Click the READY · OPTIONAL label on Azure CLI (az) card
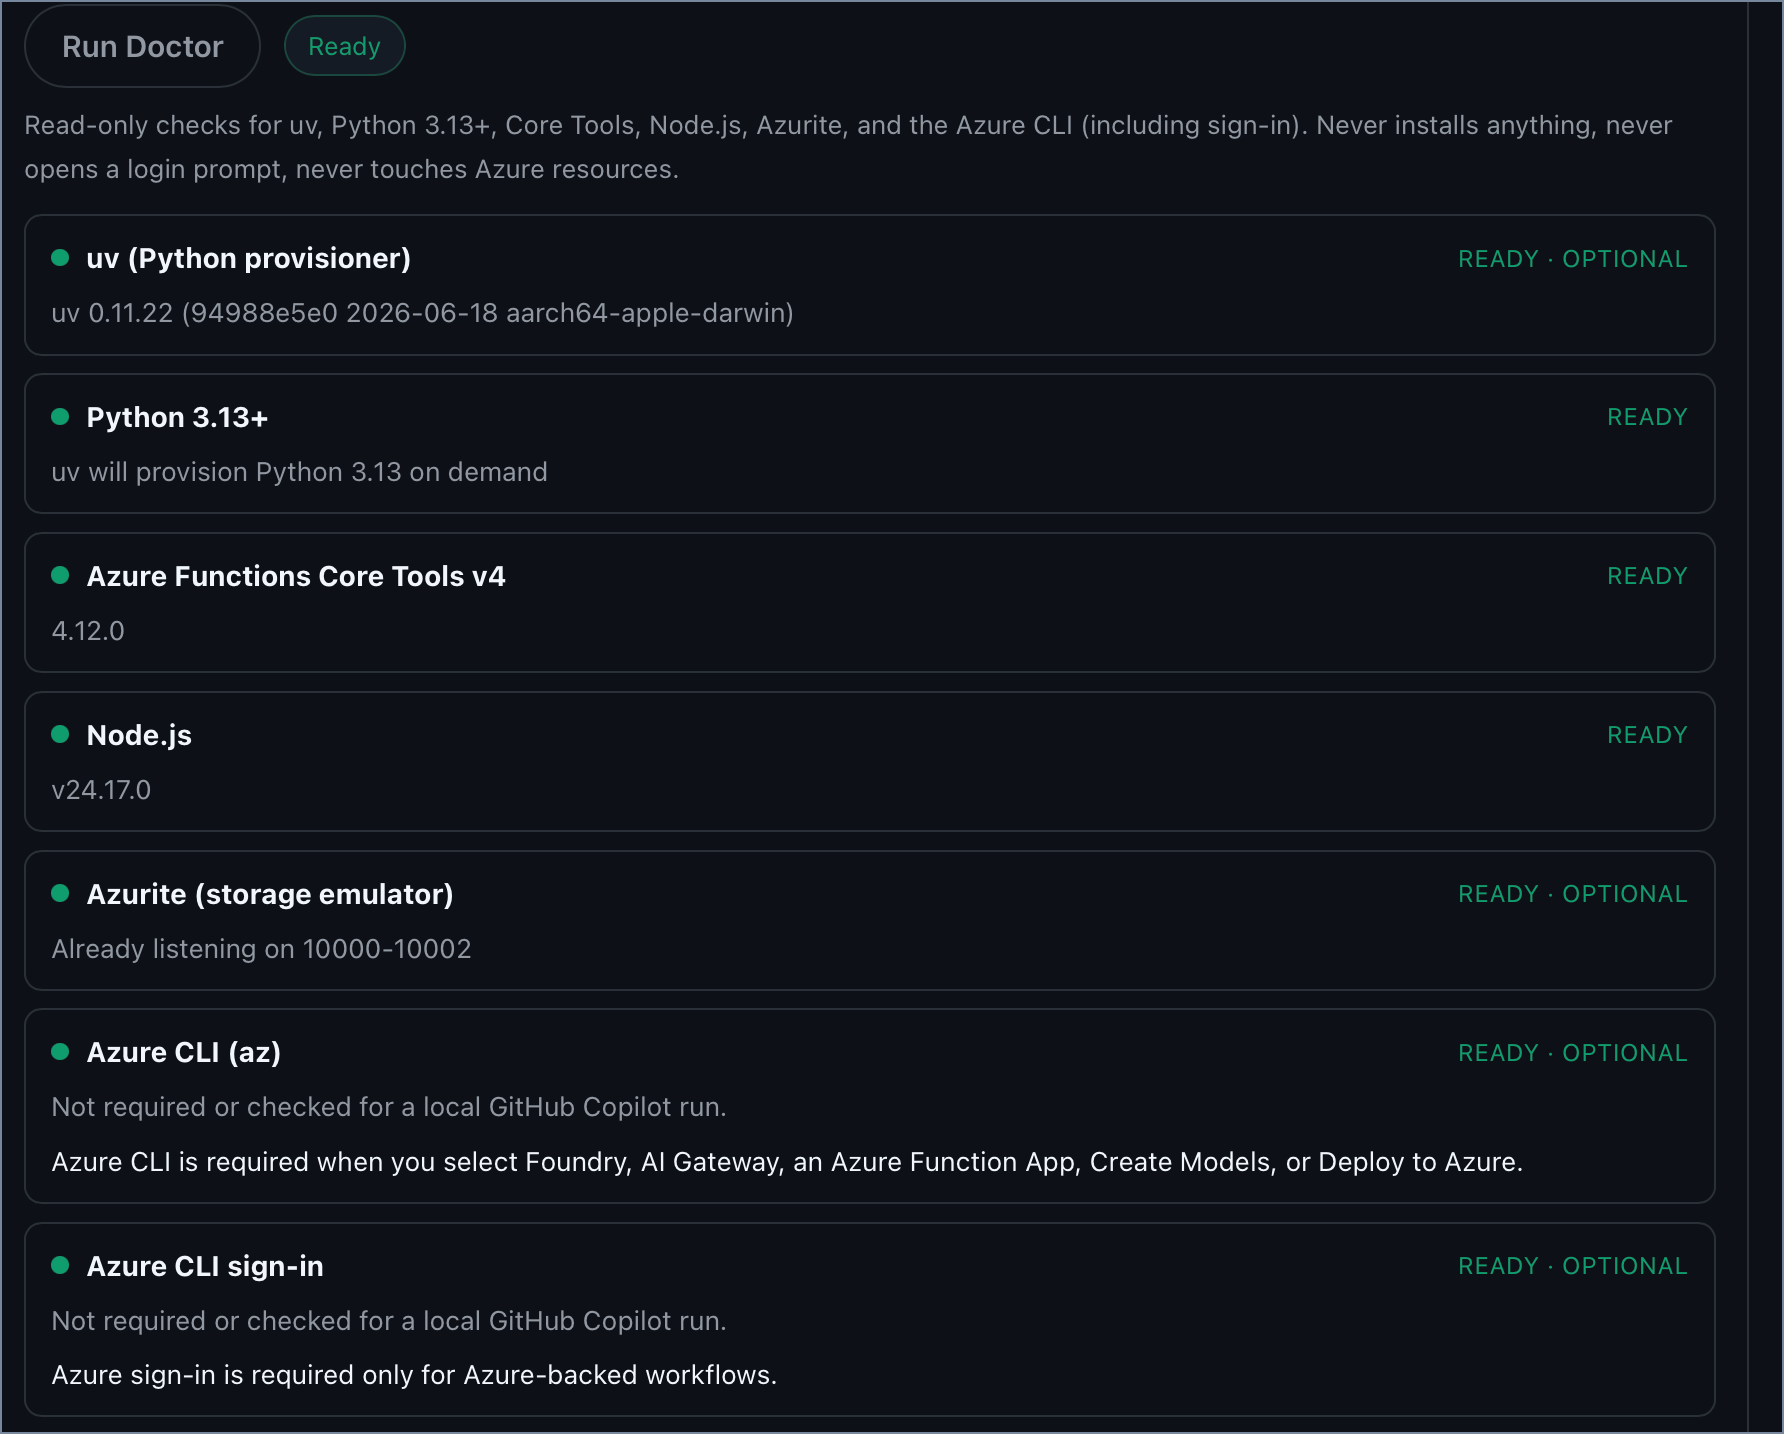 [1572, 1053]
